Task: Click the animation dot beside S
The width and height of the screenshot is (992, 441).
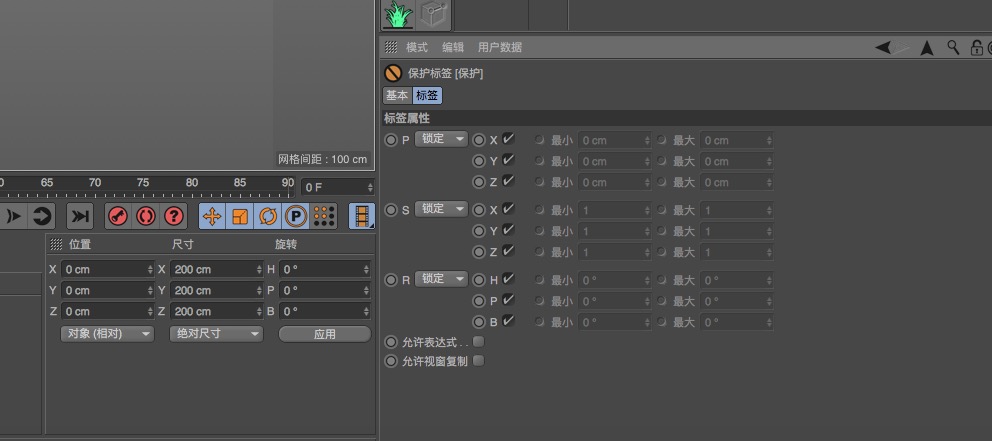Action: tap(391, 210)
